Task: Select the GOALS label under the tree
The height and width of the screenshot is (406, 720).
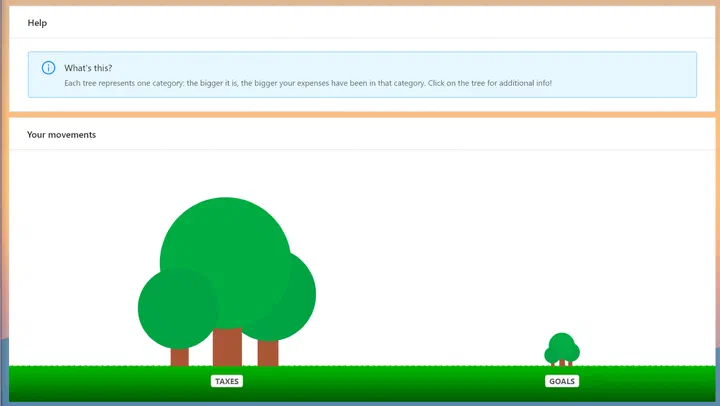Action: (562, 381)
